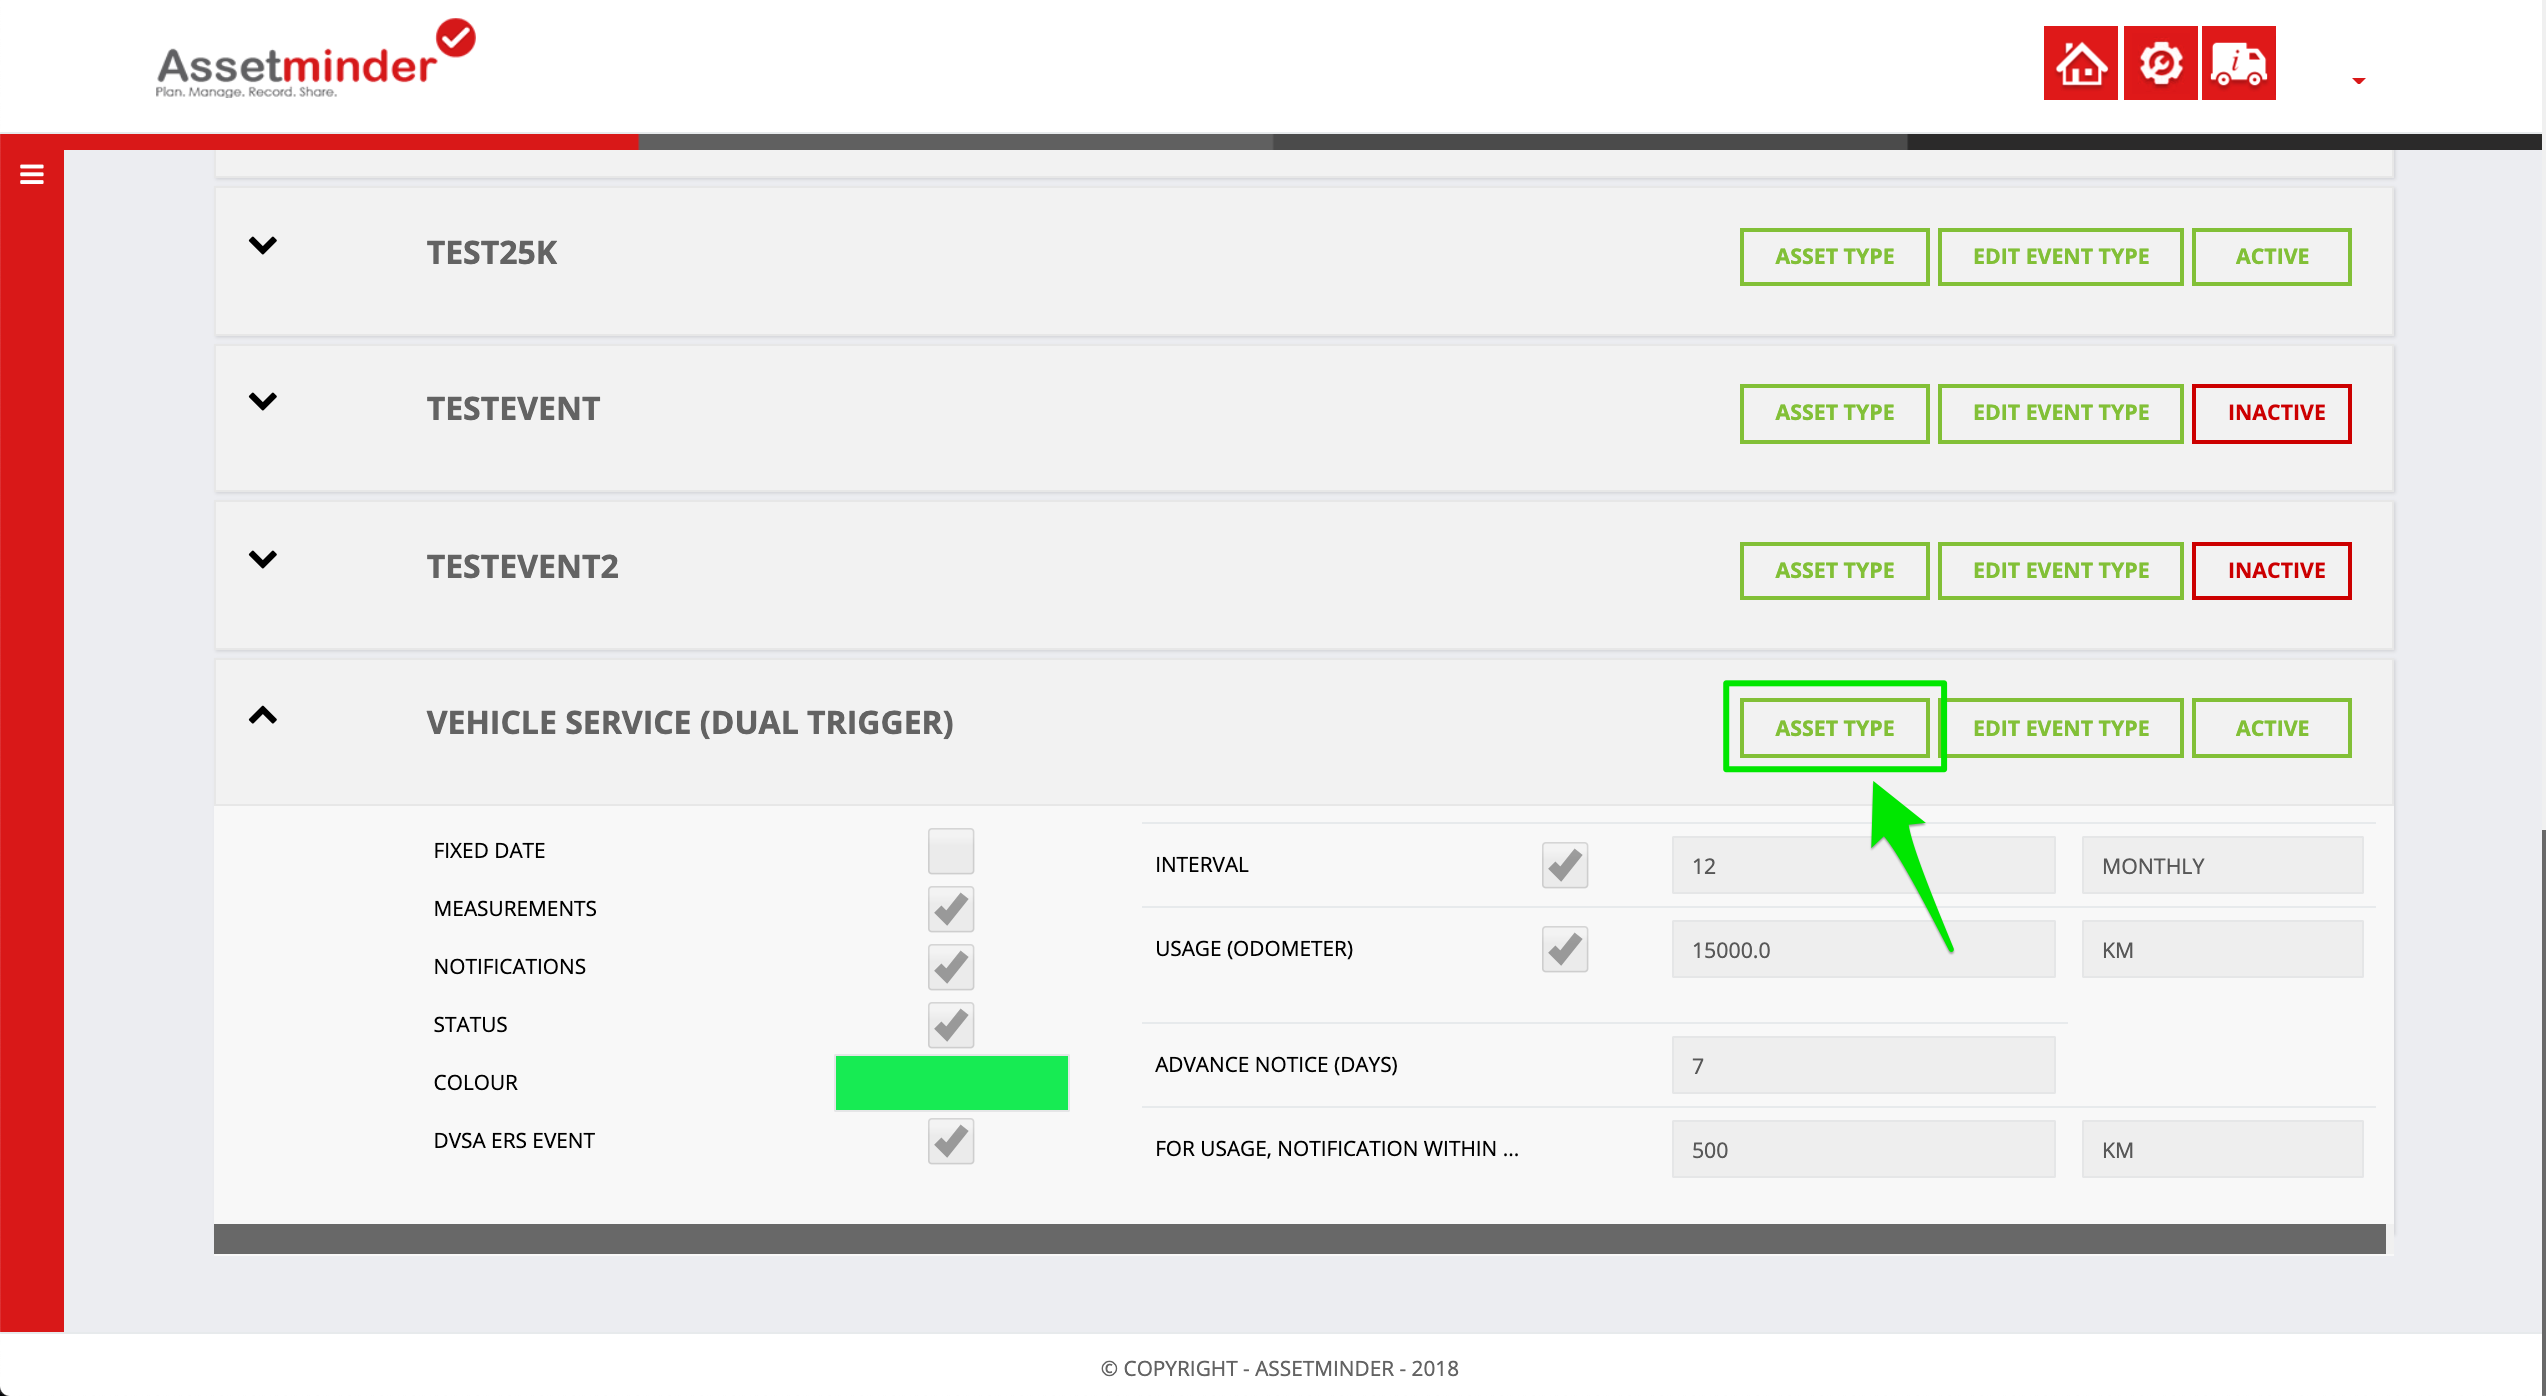Click the TESTEVENT event name

(513, 409)
